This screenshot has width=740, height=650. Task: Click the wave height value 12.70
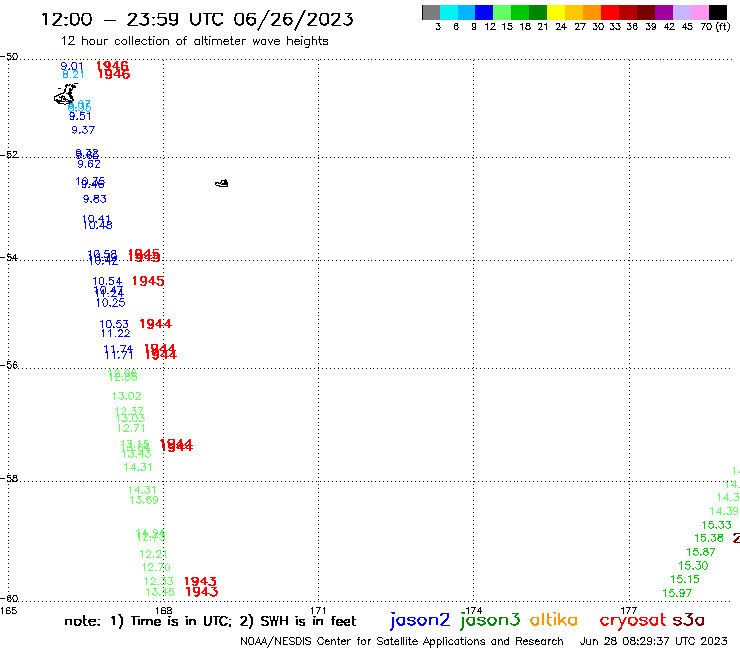coord(156,567)
